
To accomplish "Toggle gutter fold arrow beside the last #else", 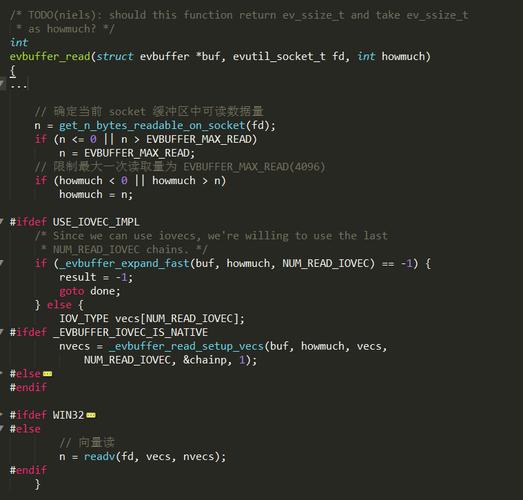I will [2, 429].
